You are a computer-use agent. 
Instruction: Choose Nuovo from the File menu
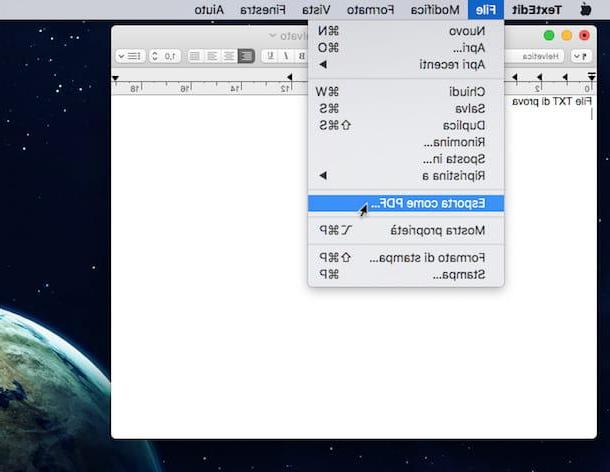(x=406, y=31)
